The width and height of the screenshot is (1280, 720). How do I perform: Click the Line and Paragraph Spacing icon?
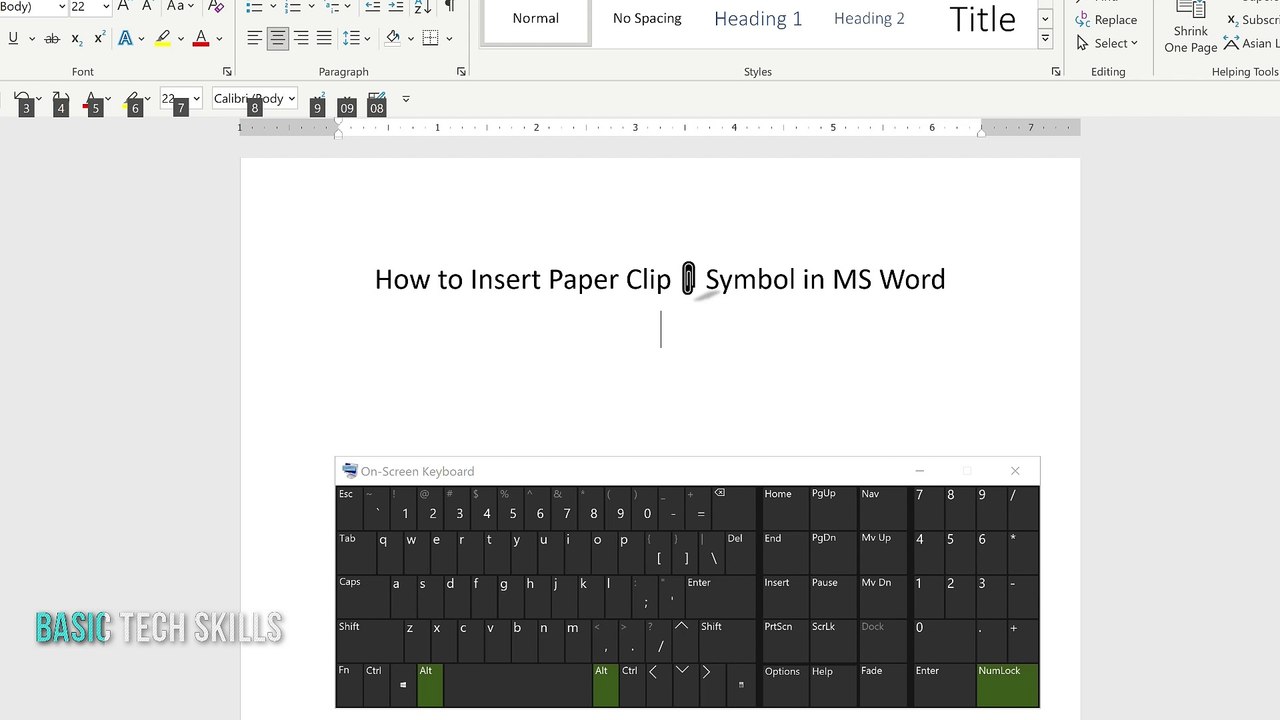(351, 38)
